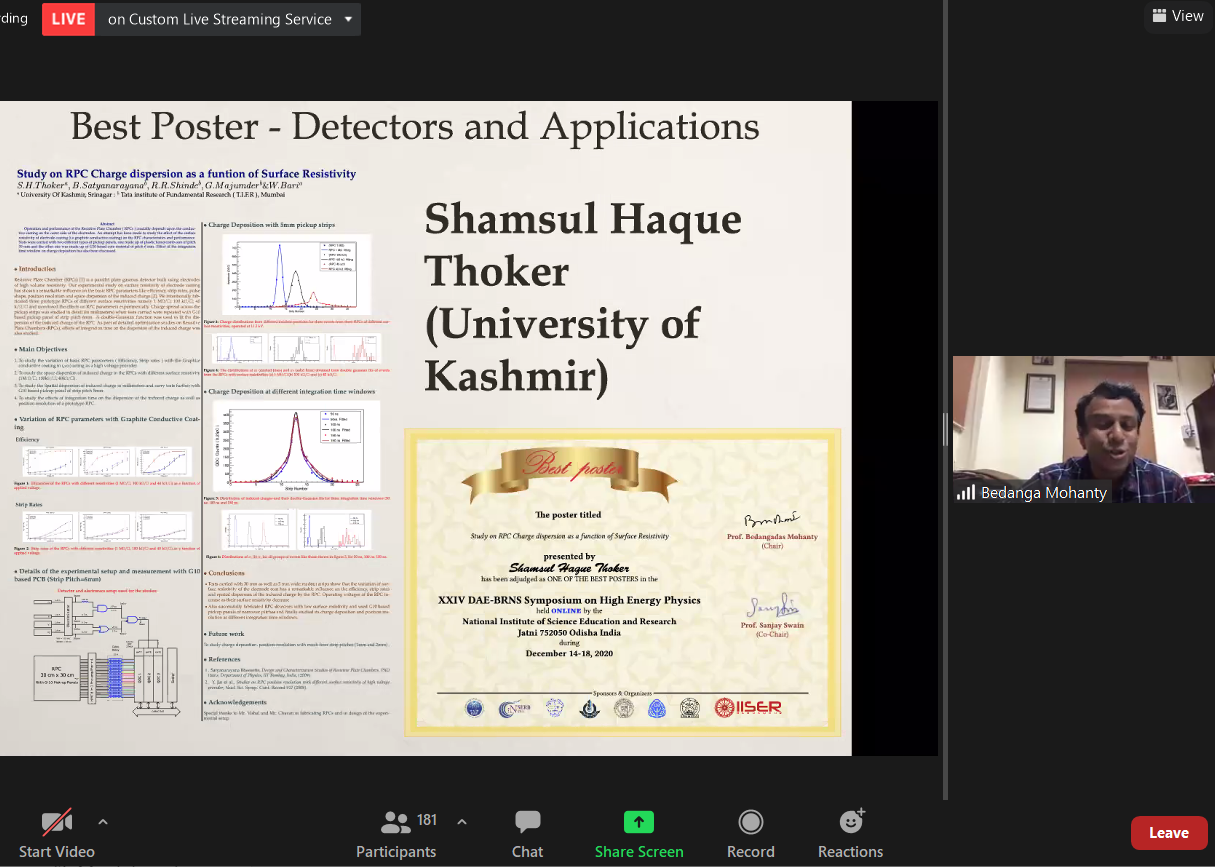Turn on the camera with Start Video
This screenshot has width=1215, height=867.
point(57,835)
